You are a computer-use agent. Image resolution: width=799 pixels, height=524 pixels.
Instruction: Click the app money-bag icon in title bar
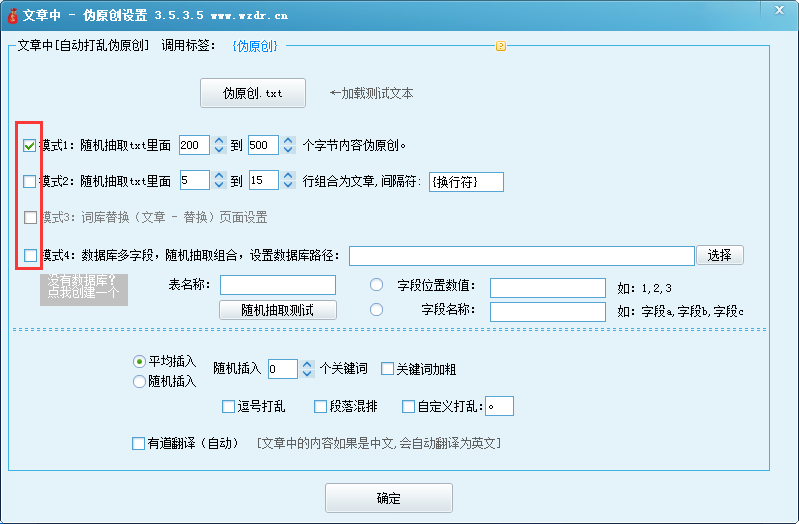point(12,15)
